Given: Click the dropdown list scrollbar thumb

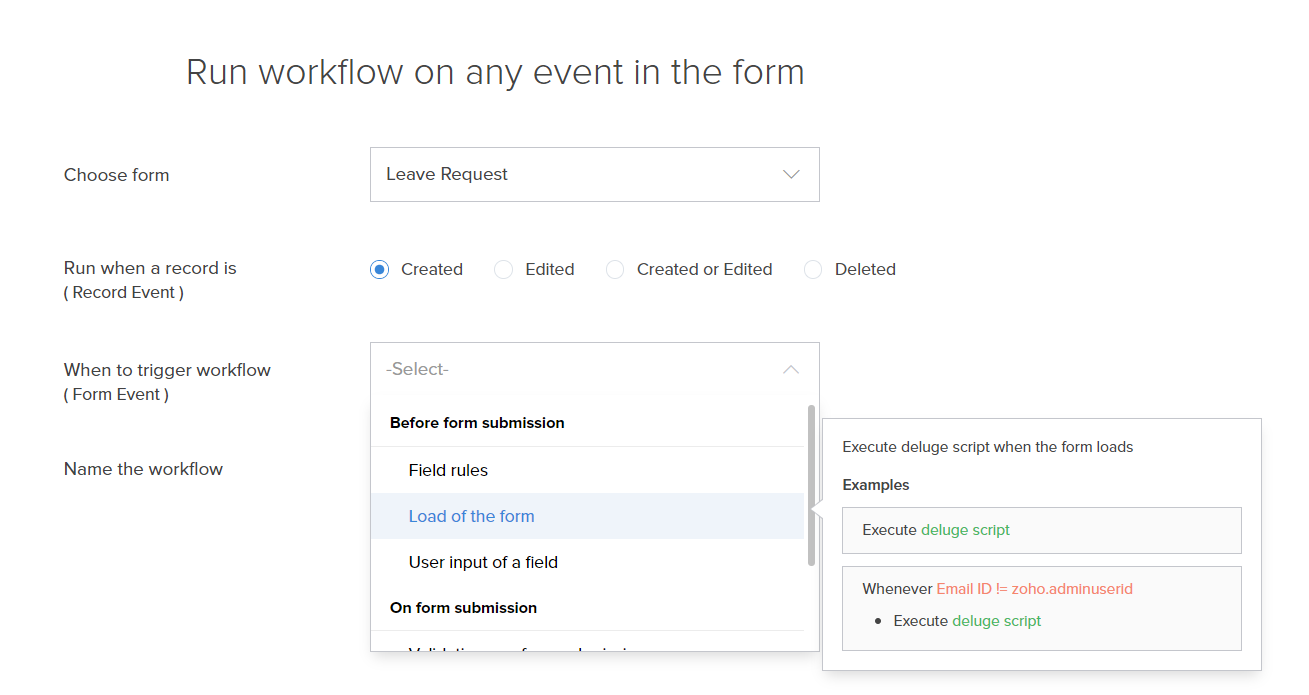Looking at the screenshot, I should (811, 485).
